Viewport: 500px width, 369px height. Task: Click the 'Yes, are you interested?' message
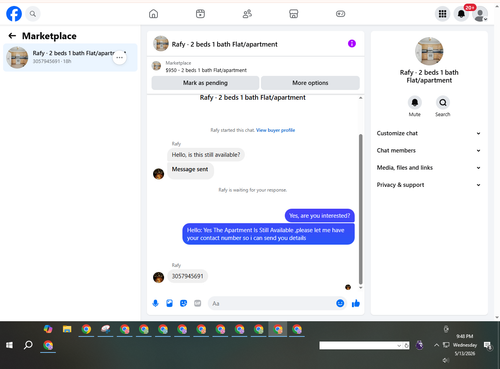point(320,216)
